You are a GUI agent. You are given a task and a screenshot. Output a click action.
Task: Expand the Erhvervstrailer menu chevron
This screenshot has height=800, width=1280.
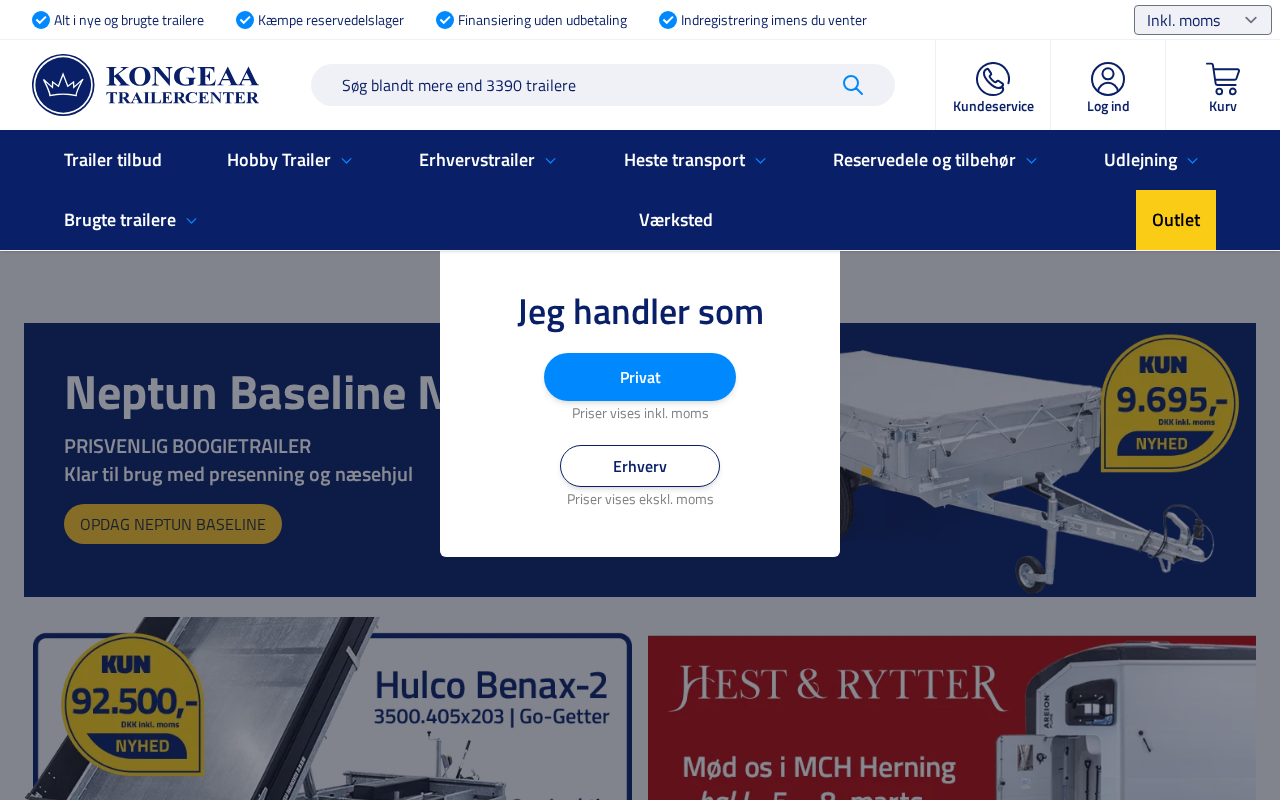551,160
